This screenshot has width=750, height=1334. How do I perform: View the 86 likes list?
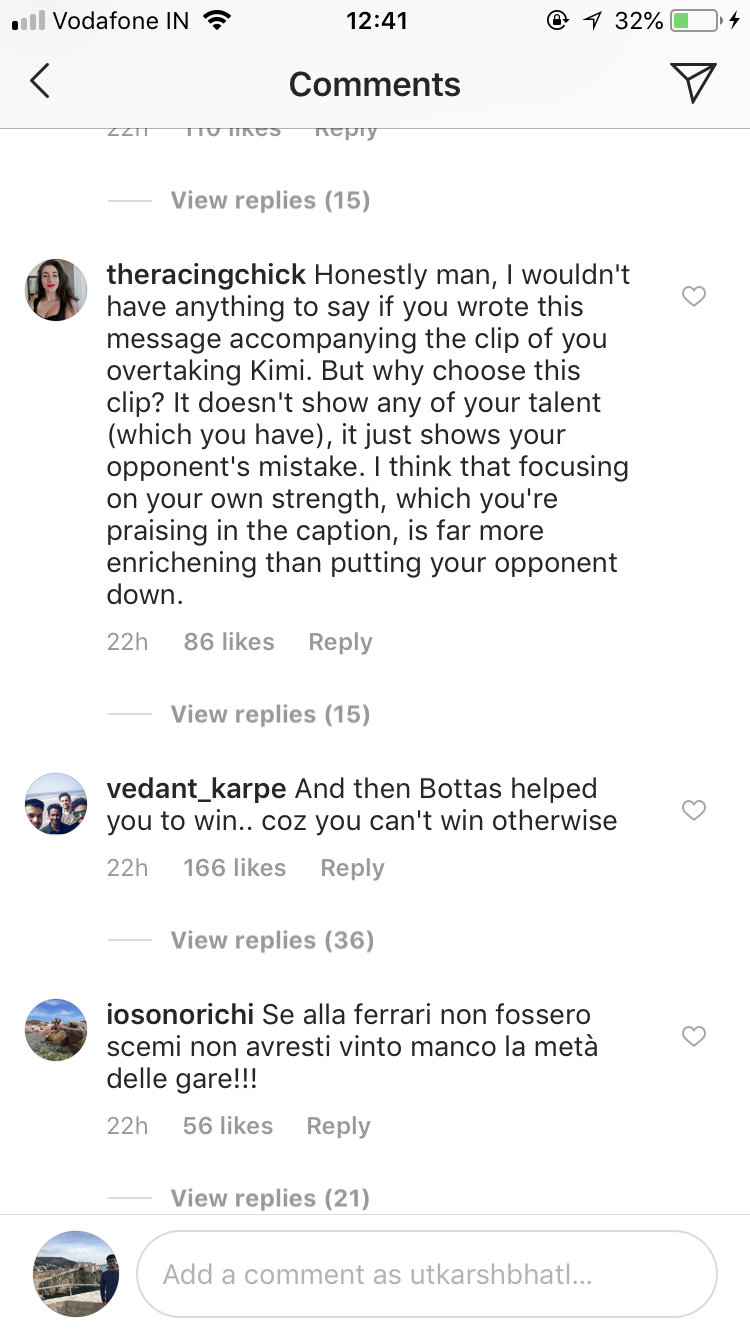pos(229,642)
